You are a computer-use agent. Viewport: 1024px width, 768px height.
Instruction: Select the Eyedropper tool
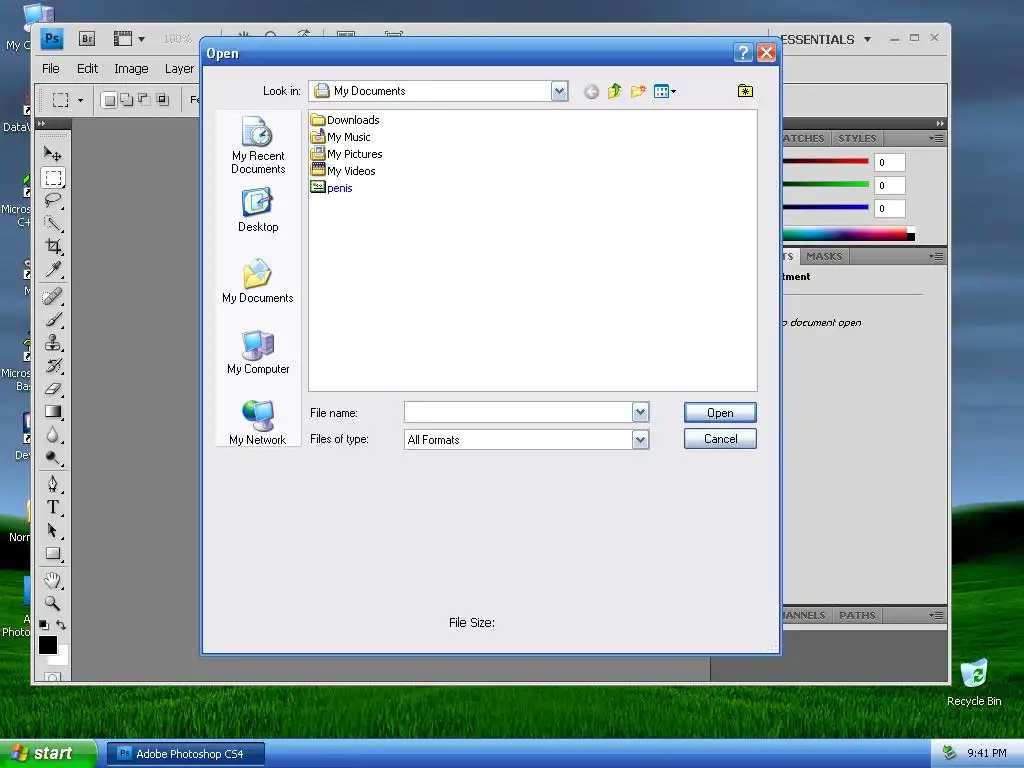click(52, 269)
